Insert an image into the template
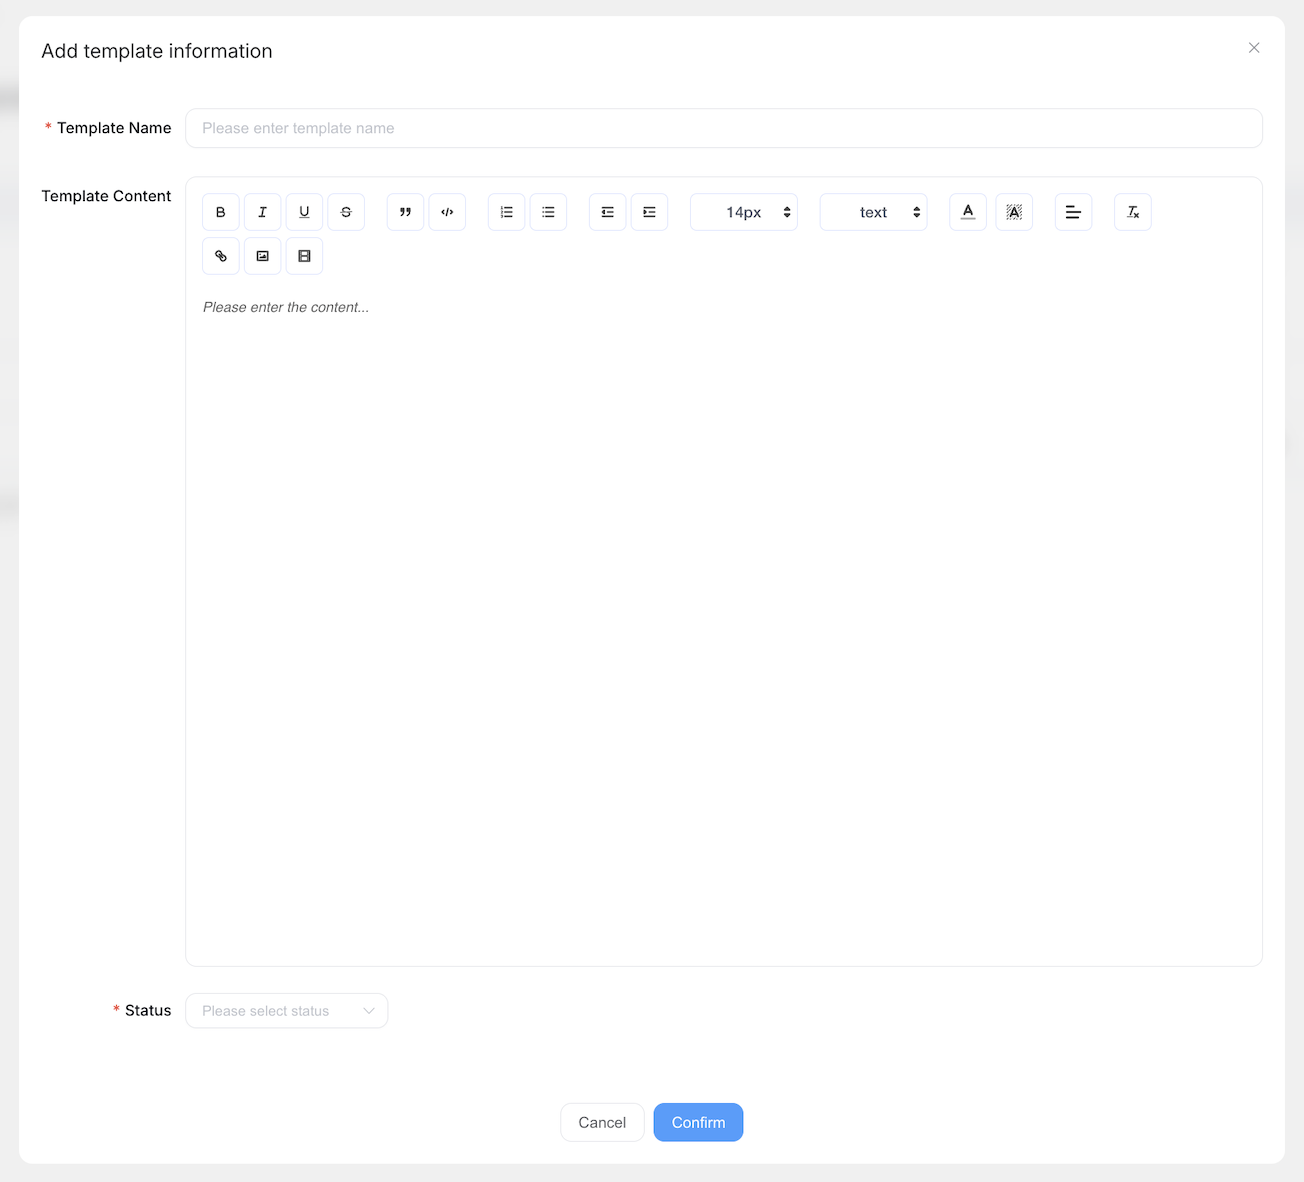 pyautogui.click(x=263, y=256)
